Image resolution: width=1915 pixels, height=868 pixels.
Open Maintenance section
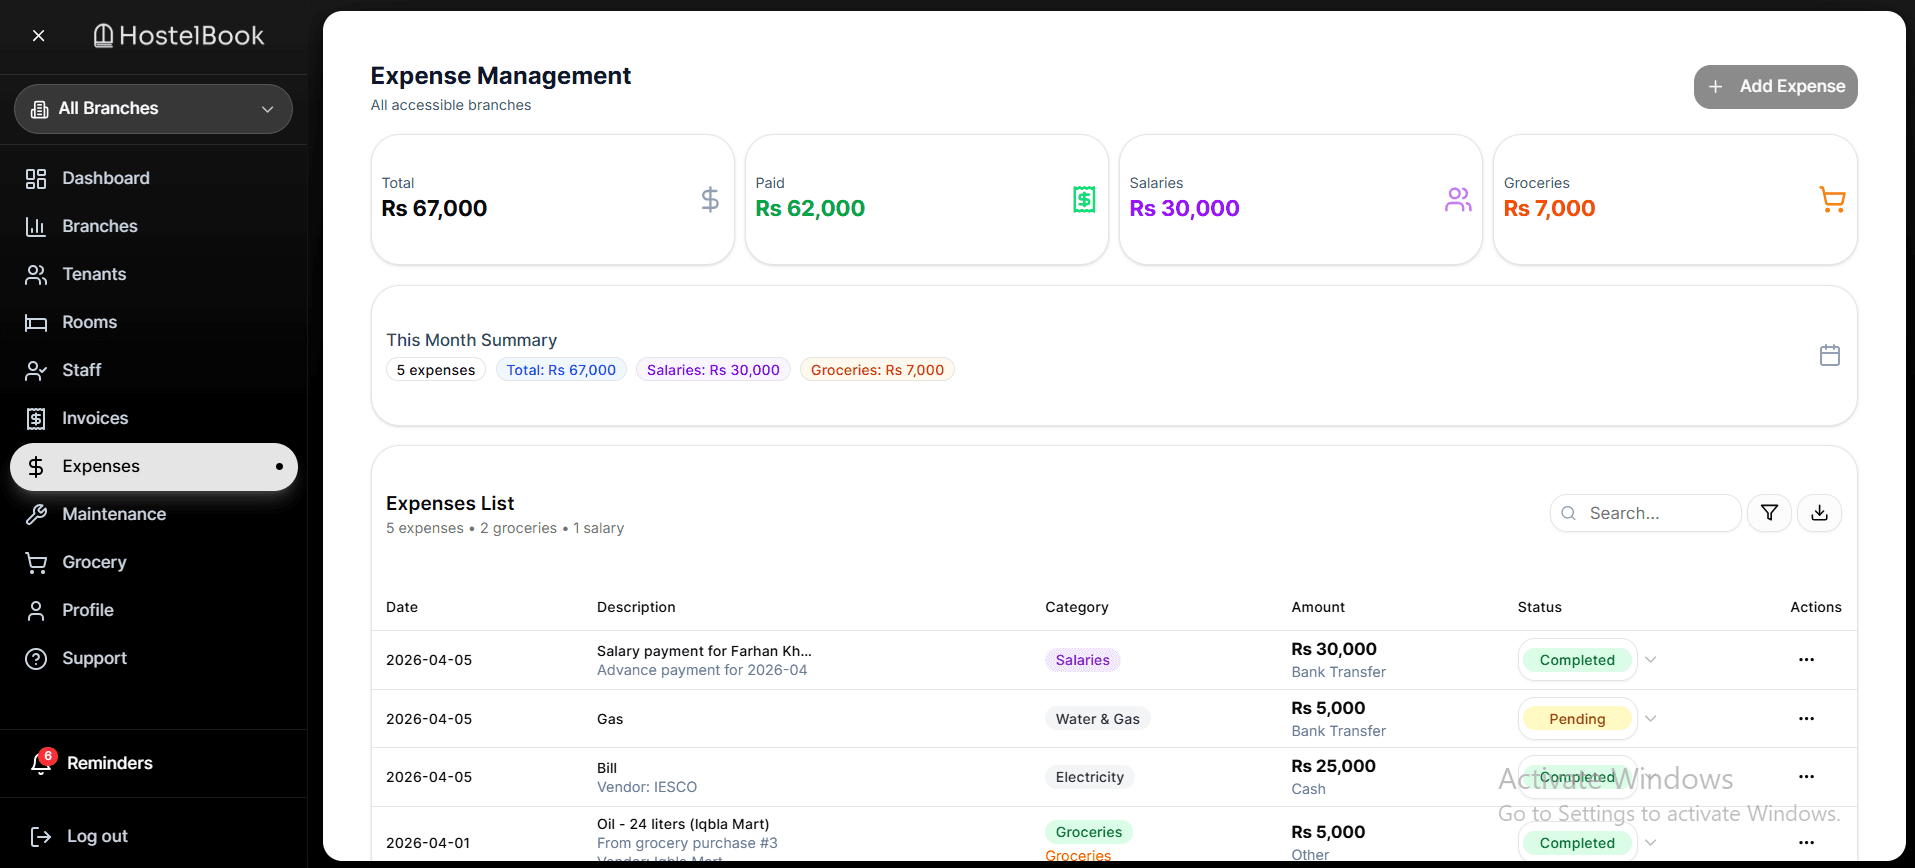point(153,514)
